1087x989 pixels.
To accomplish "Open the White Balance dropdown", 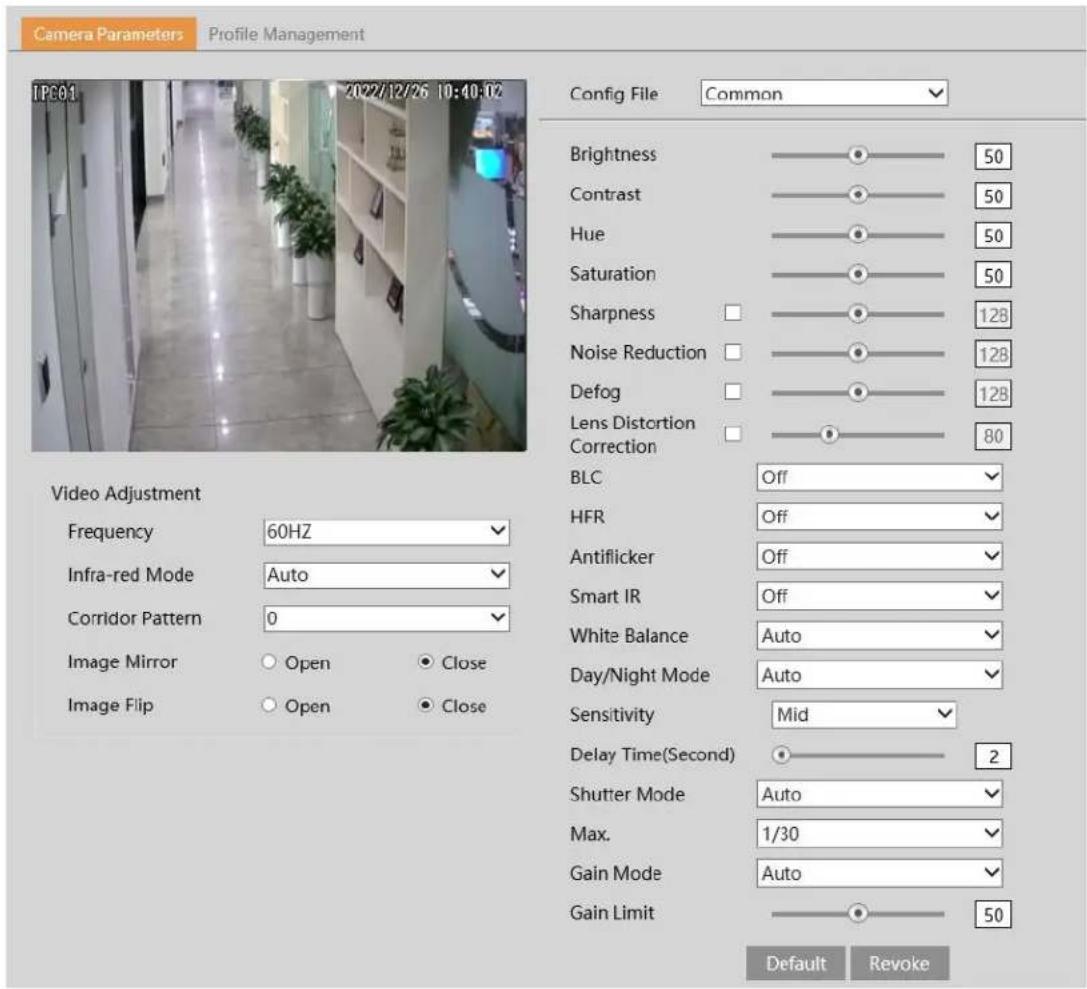I will [x=879, y=635].
